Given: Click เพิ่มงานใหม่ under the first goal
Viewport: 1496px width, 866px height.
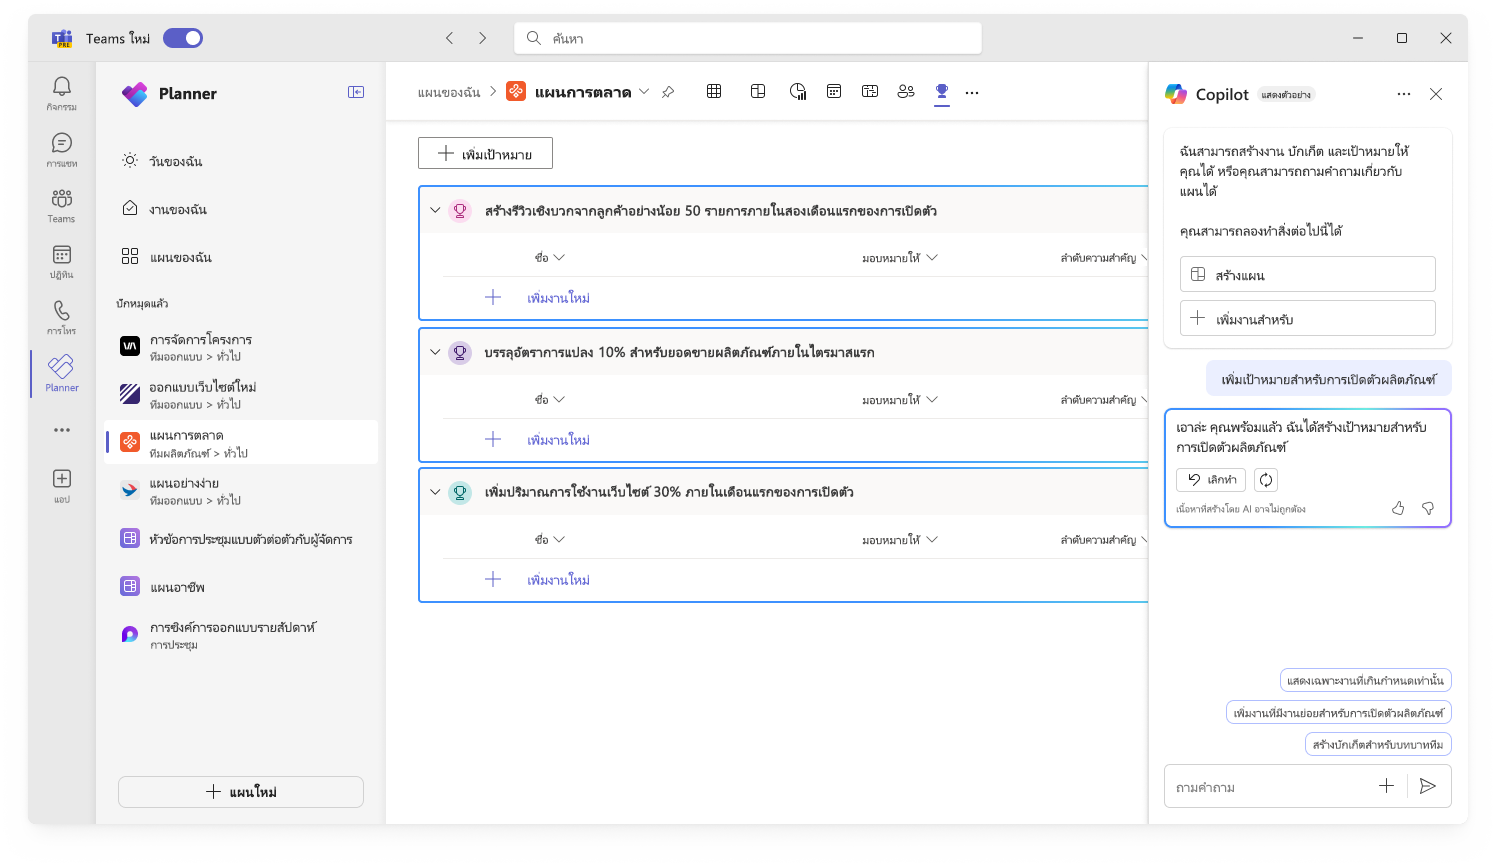Looking at the screenshot, I should 558,298.
